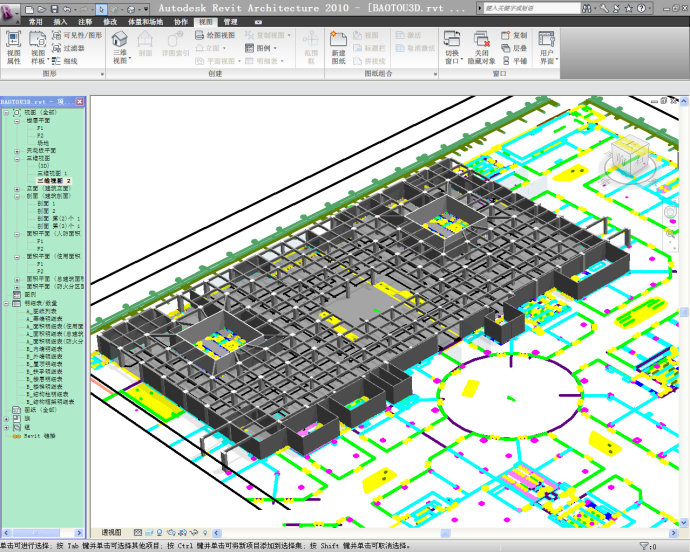Select the Modify pointer tool in quick-access toolbar
Image resolution: width=690 pixels, height=552 pixels.
[x=101, y=9]
